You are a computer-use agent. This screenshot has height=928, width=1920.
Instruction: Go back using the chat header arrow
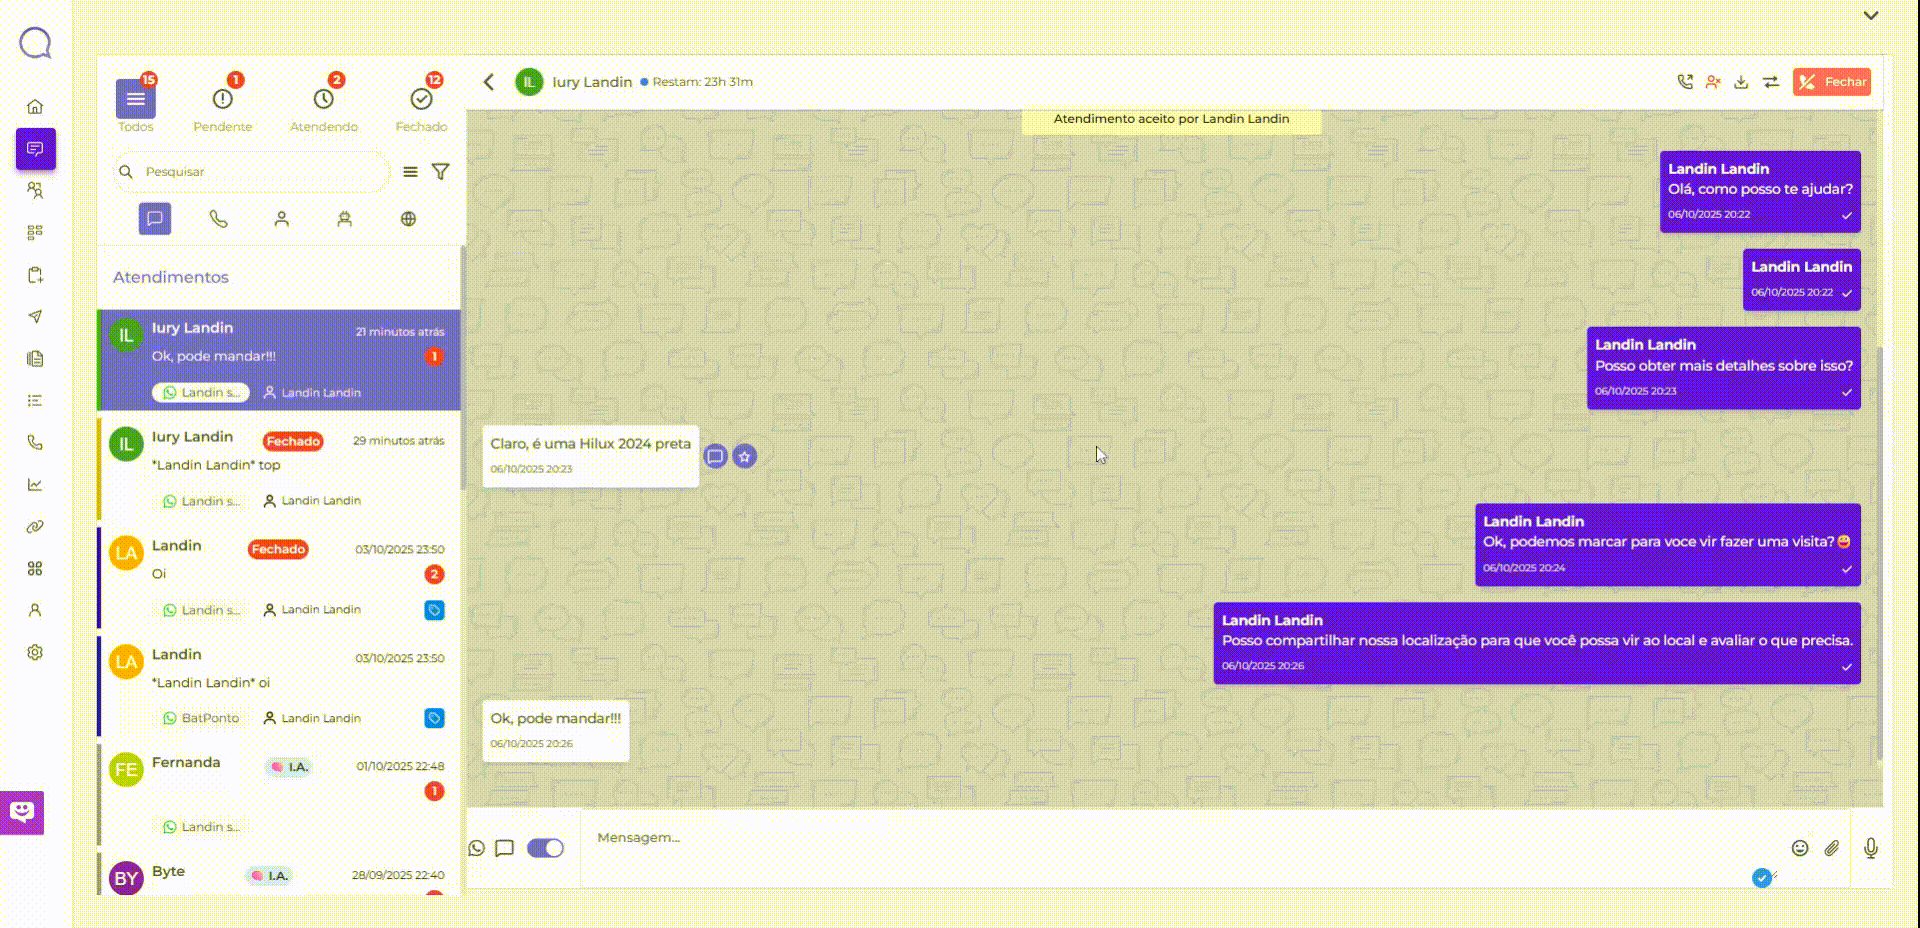(x=489, y=82)
